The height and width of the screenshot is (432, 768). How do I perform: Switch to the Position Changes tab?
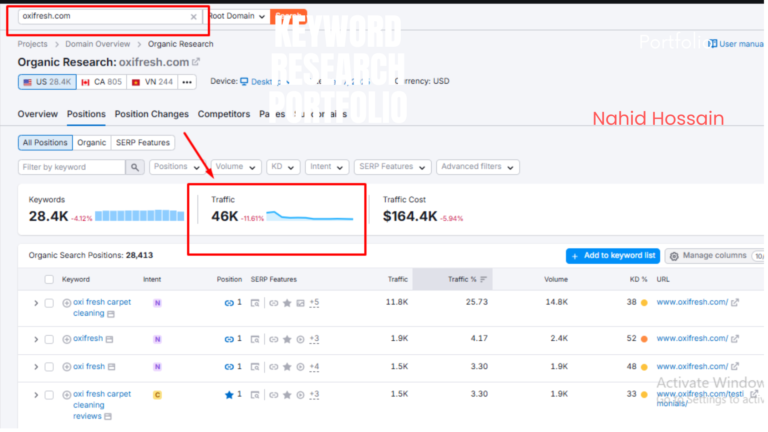coord(151,114)
